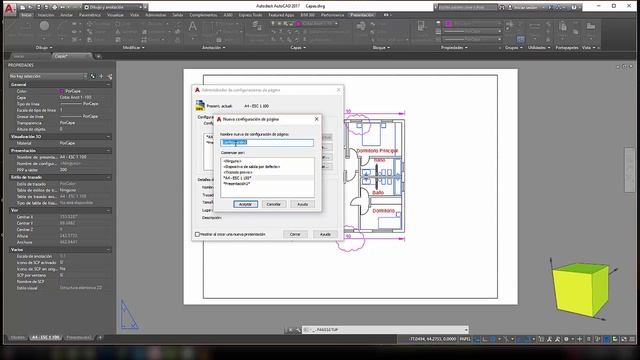Open the command line history dropdown arrow
Screen dimensions: 640x360
tap(466, 330)
